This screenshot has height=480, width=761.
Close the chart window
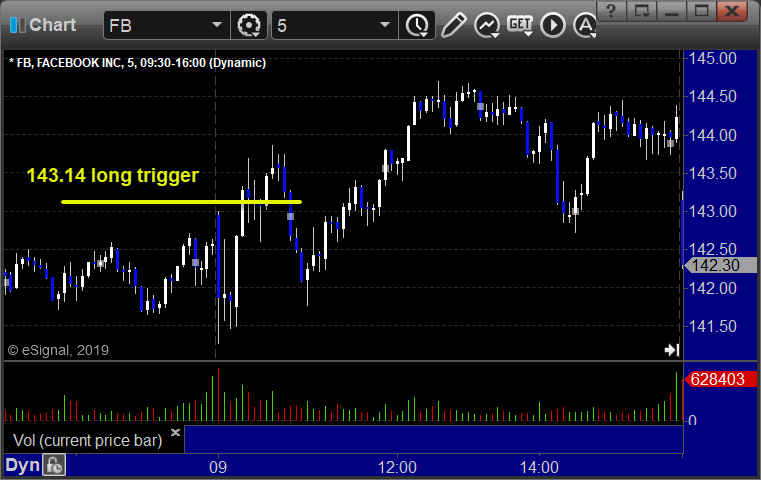click(732, 11)
